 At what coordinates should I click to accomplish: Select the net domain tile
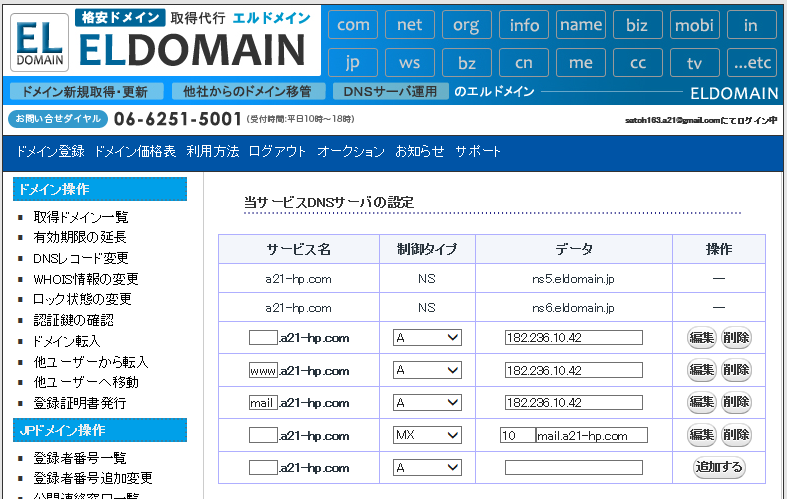coord(410,25)
